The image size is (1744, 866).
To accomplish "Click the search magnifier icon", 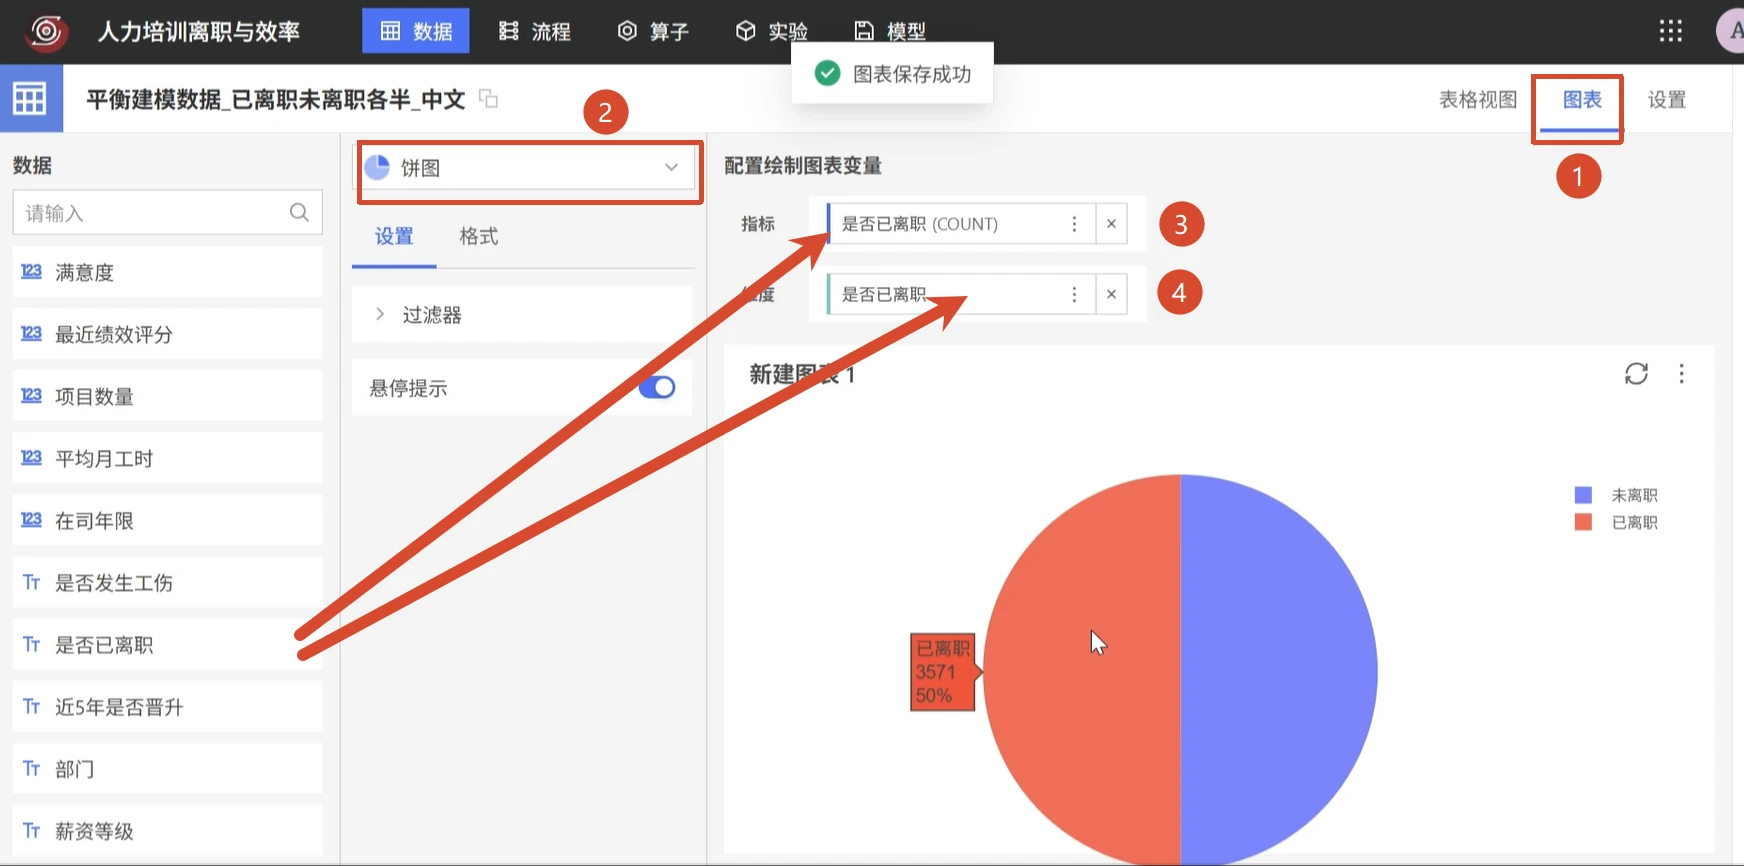I will tap(299, 212).
